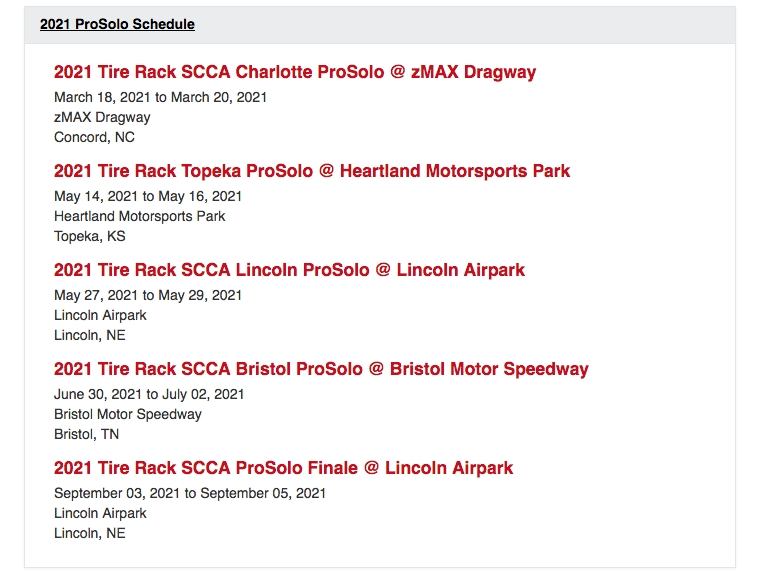
Task: Click the Bristol, TN location text
Action: (86, 434)
